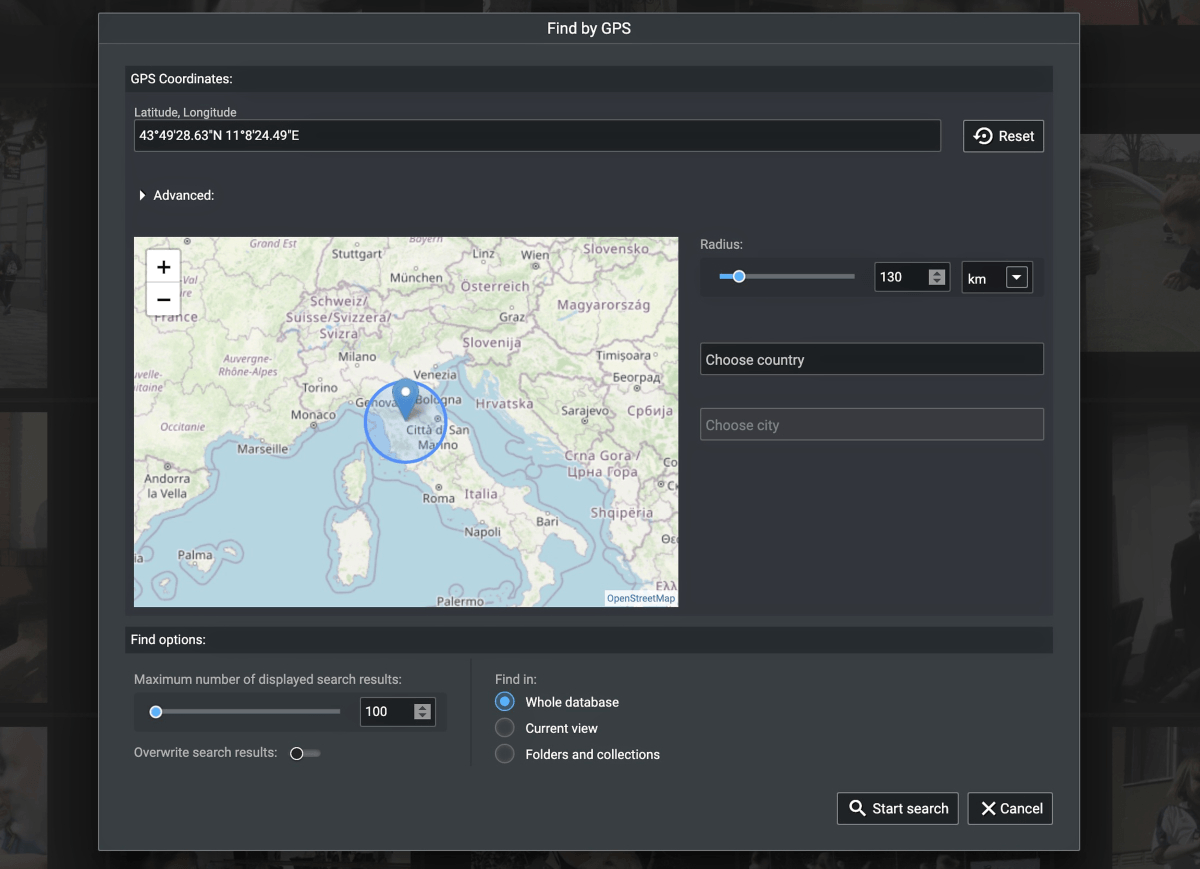The width and height of the screenshot is (1200, 869).
Task: Increment the radius value with the stepper
Action: coord(937,272)
